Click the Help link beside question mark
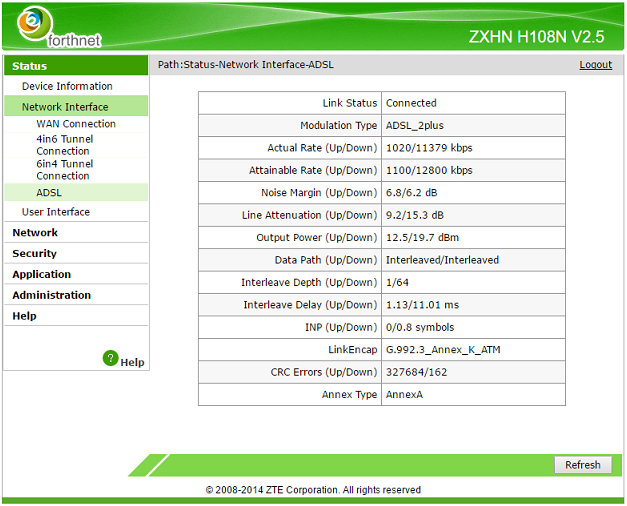Viewport: 627px width, 506px height. coord(132,362)
